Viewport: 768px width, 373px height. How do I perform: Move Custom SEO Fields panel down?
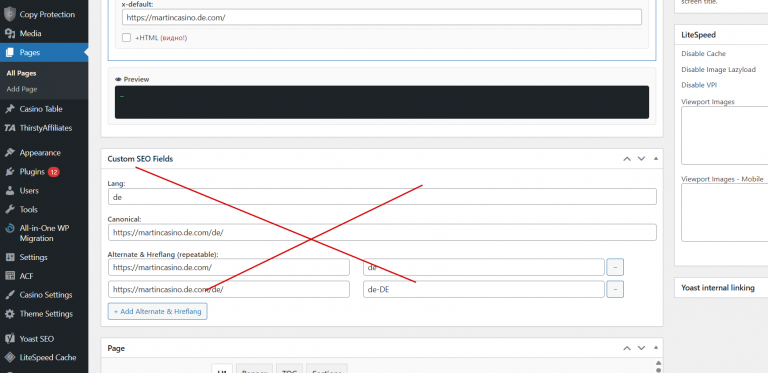pos(641,159)
